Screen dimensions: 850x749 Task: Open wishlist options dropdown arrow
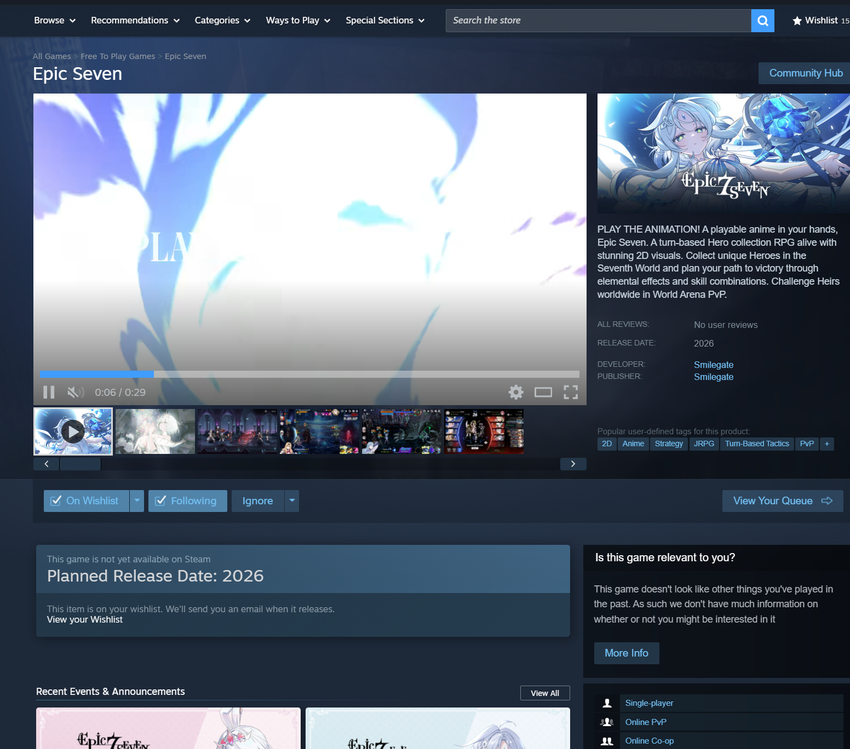[x=137, y=501]
